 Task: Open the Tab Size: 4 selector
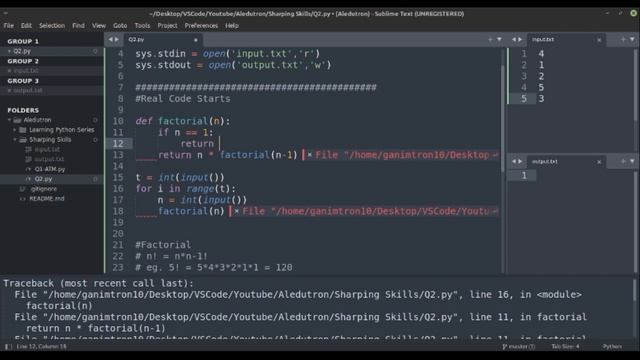pos(565,347)
